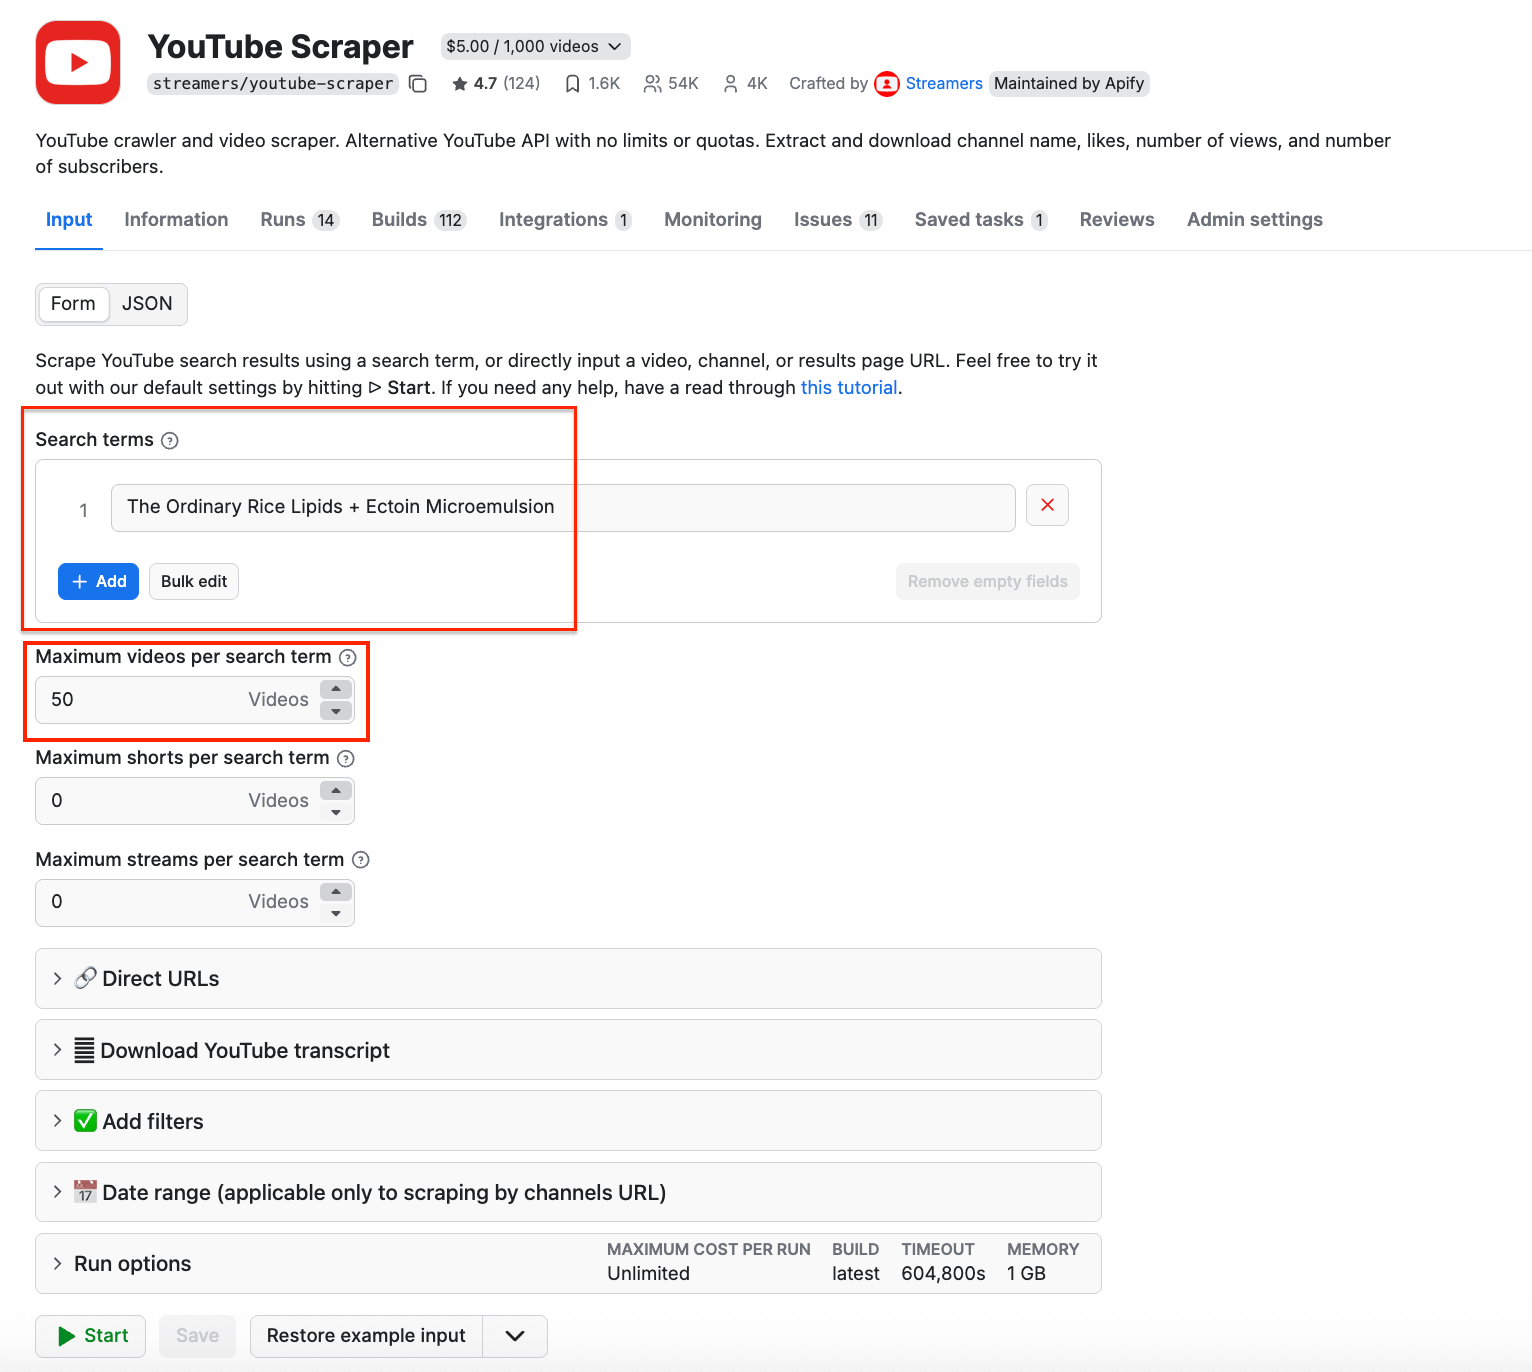Viewport: 1532px width, 1372px height.
Task: Click the link icon next to Direct URLs
Action: pyautogui.click(x=85, y=978)
